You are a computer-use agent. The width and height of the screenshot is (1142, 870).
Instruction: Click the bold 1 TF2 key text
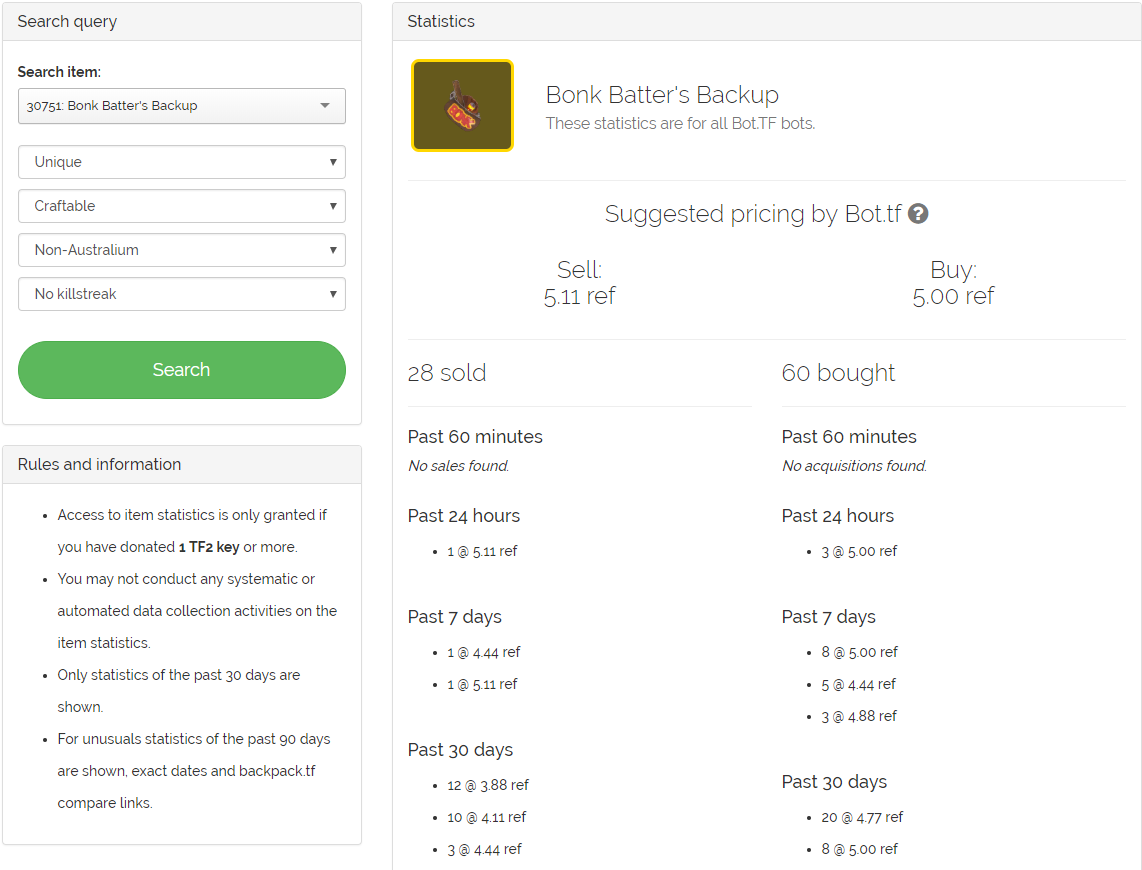(x=208, y=547)
